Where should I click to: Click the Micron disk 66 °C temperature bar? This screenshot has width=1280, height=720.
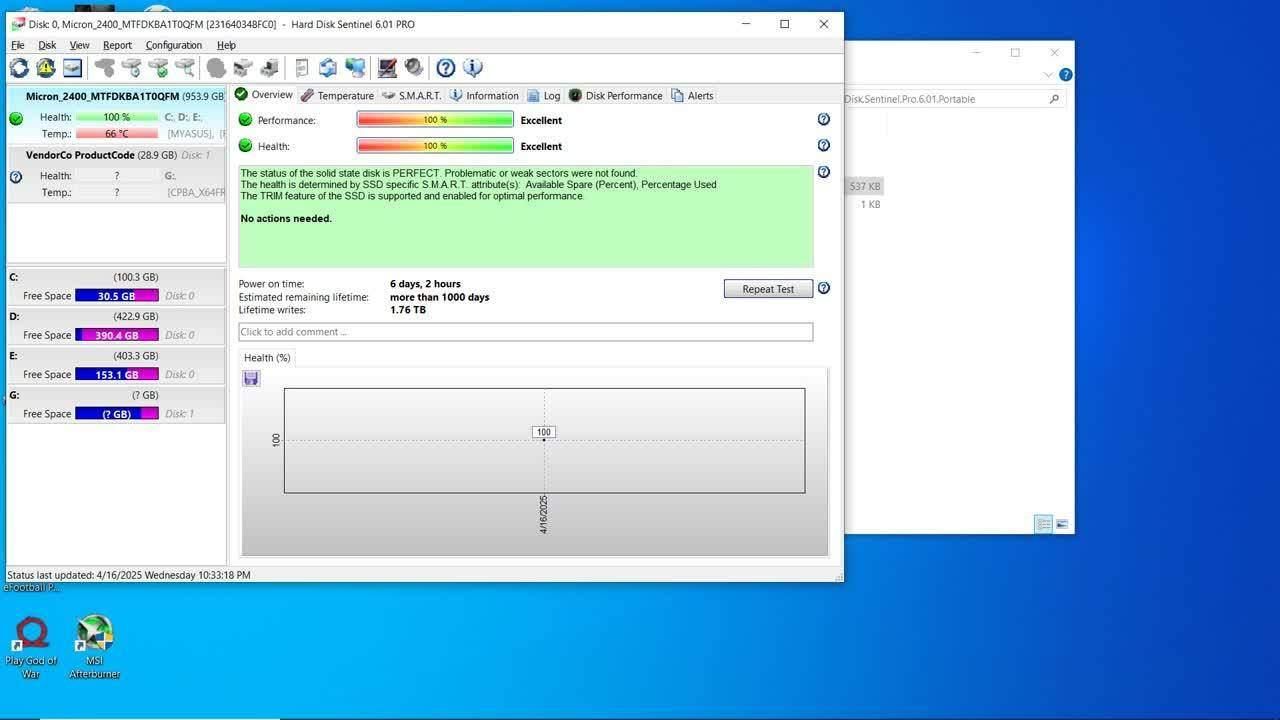point(117,134)
